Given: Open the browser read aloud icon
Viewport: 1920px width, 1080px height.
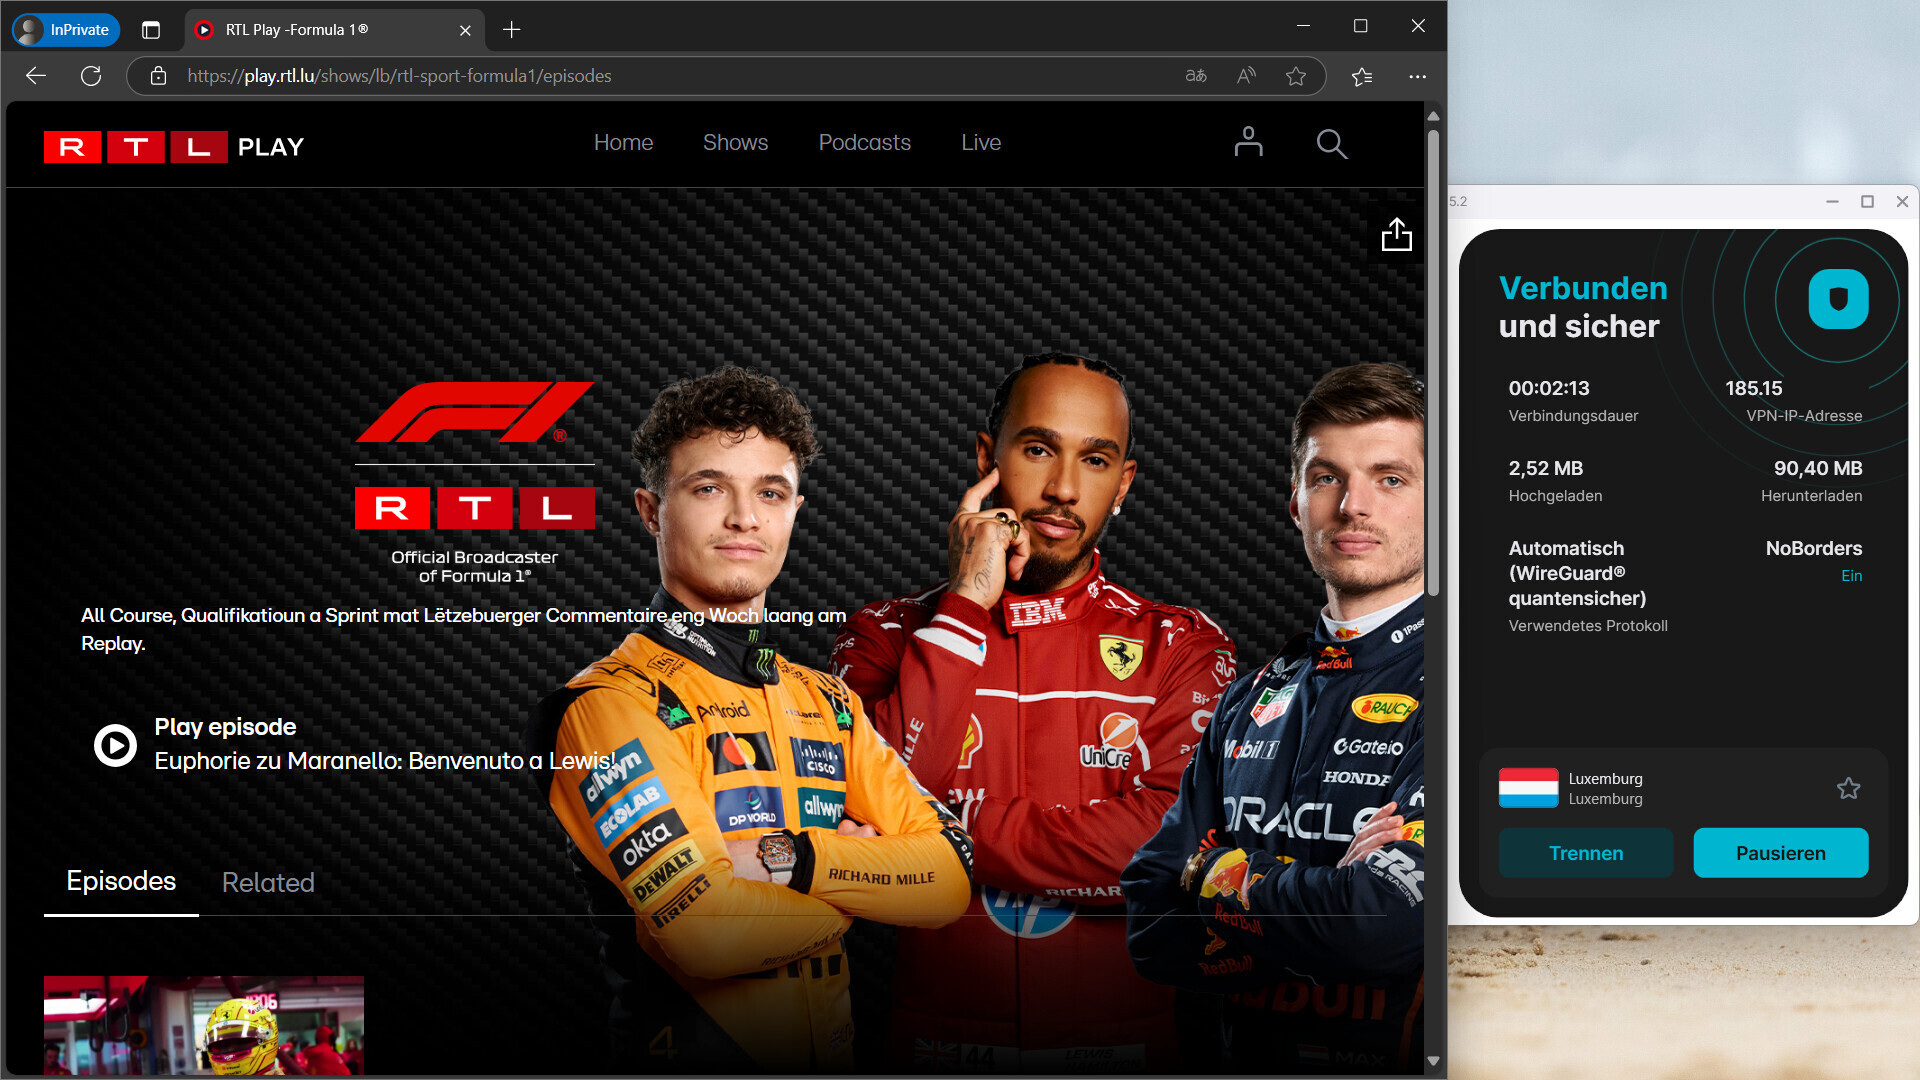Looking at the screenshot, I should coord(1246,76).
